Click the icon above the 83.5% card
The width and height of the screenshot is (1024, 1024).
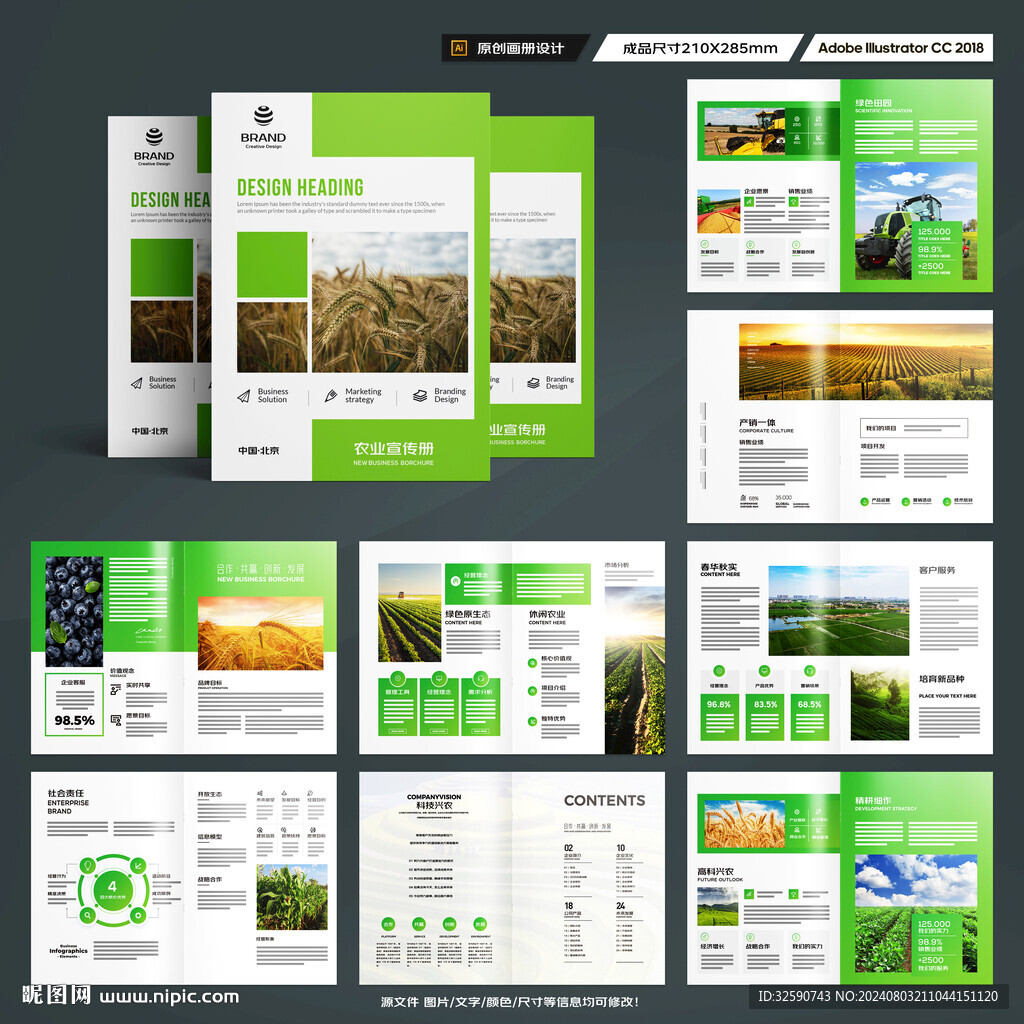click(764, 671)
